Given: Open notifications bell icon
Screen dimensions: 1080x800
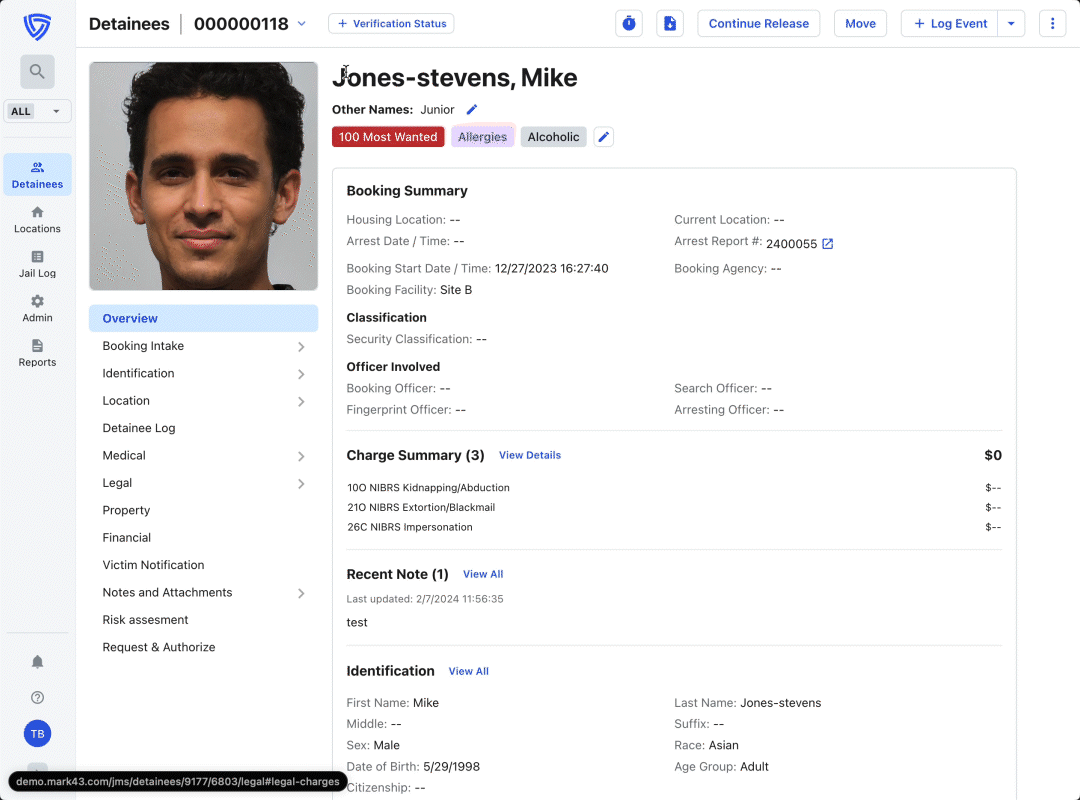Looking at the screenshot, I should click(x=37, y=662).
